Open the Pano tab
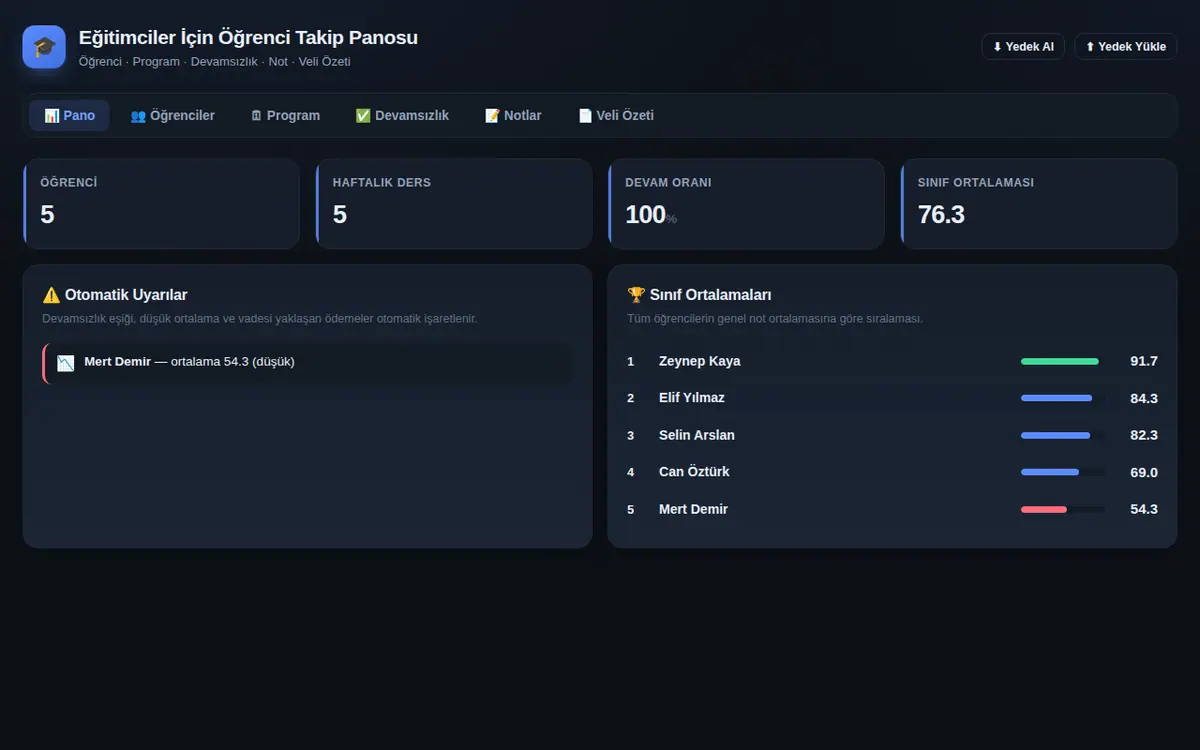The width and height of the screenshot is (1200, 750). pos(69,116)
